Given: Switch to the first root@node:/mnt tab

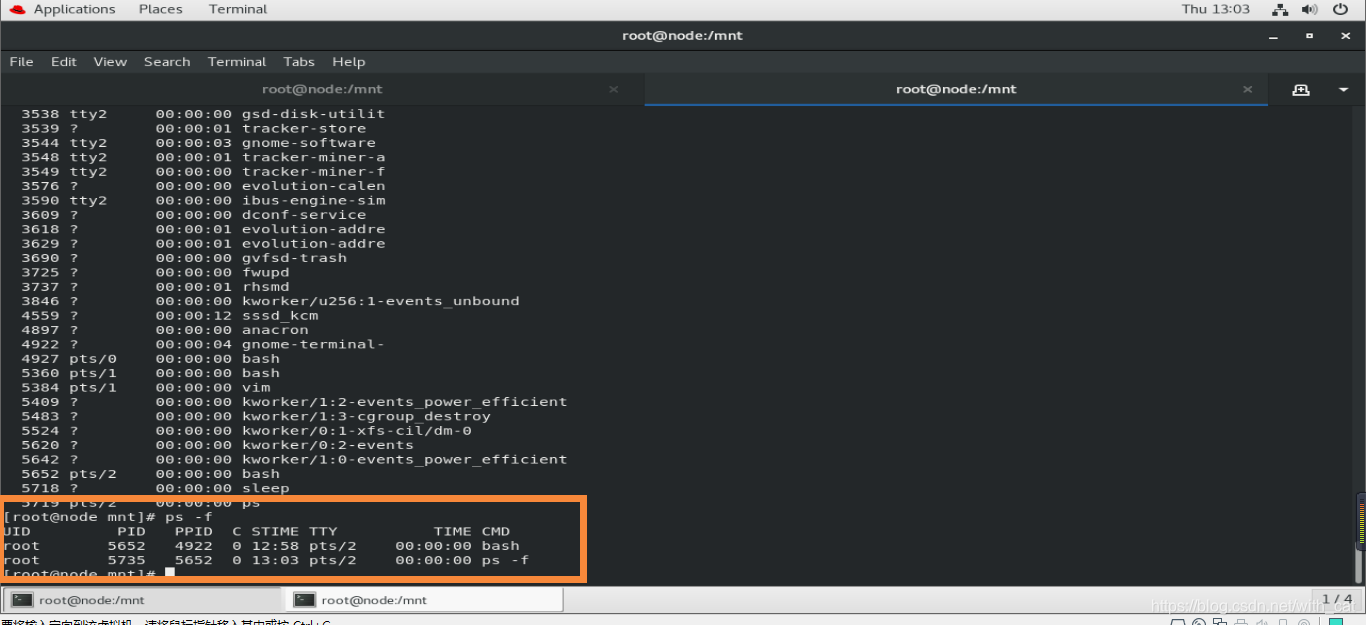Looking at the screenshot, I should click(x=322, y=89).
